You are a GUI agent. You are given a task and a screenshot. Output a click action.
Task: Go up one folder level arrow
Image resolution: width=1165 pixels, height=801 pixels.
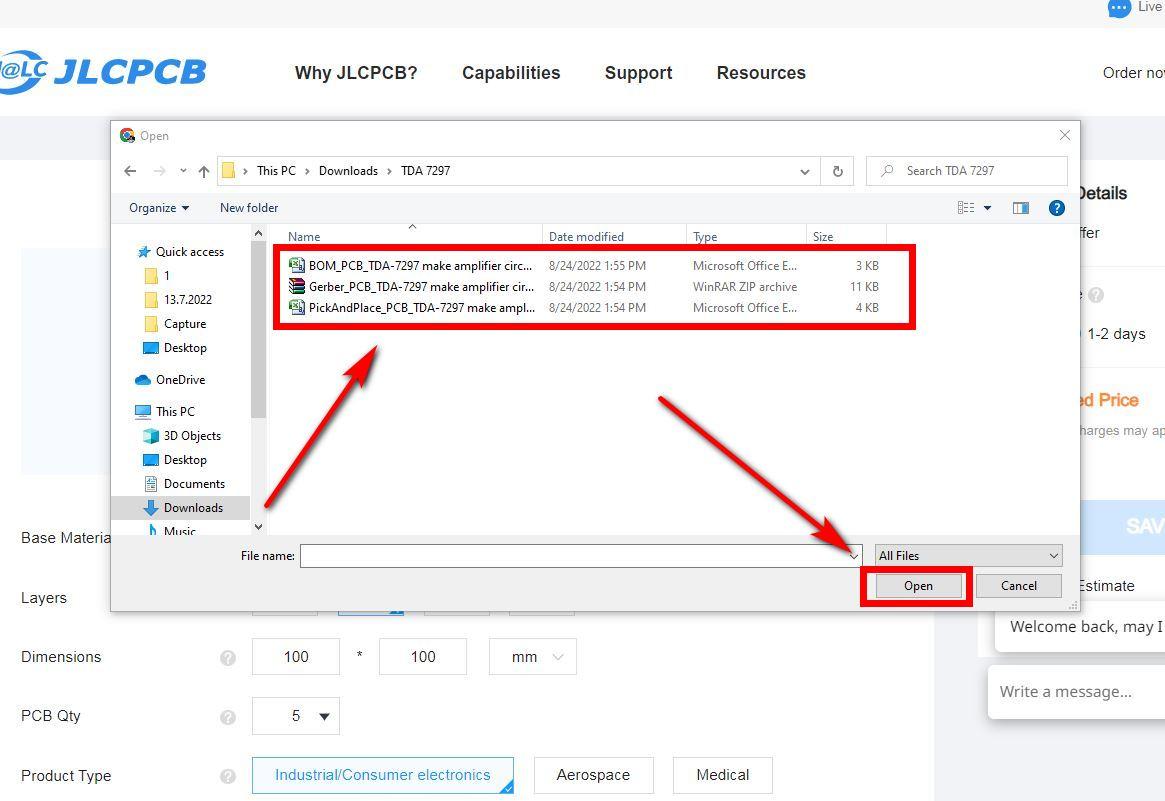[204, 172]
